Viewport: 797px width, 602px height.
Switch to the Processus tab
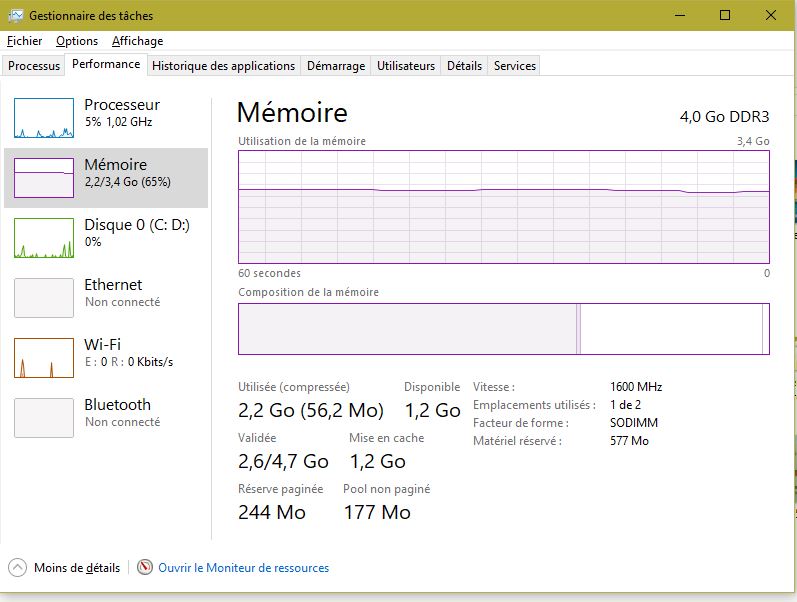coord(34,66)
